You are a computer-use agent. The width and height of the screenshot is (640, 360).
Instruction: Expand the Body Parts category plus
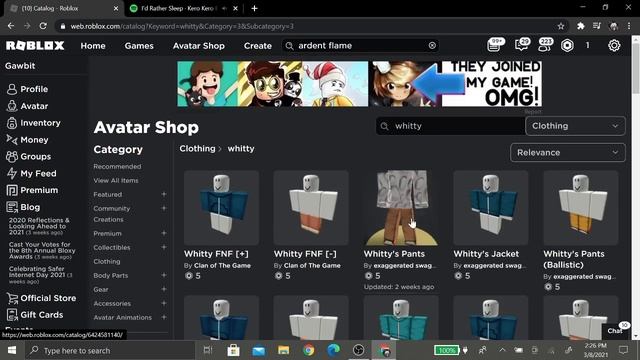point(164,275)
